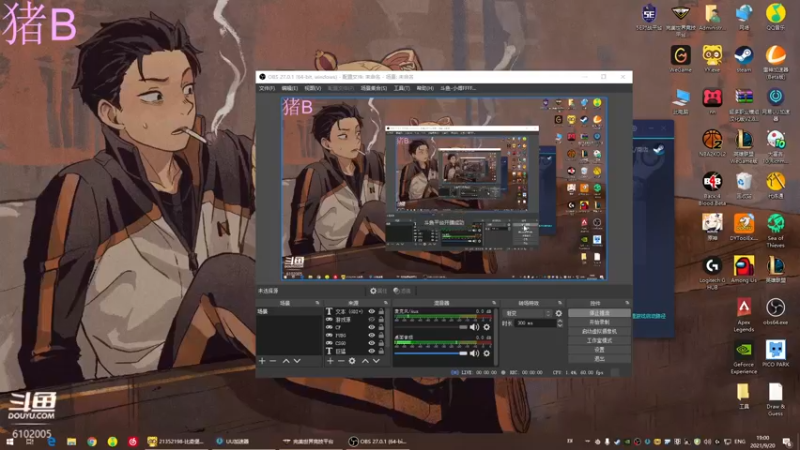Open WeGame desktop shortcut
Image resolution: width=800 pixels, height=450 pixels.
click(681, 58)
